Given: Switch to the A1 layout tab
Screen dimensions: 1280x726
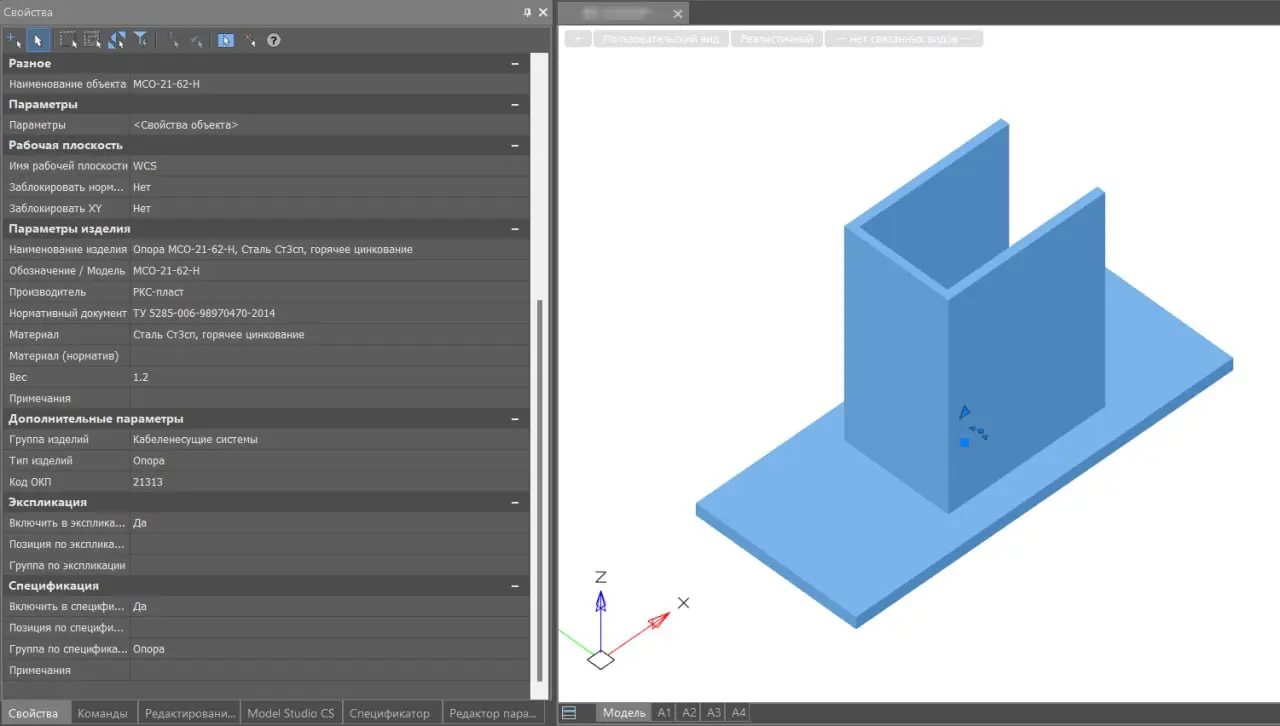Looking at the screenshot, I should click(x=664, y=713).
